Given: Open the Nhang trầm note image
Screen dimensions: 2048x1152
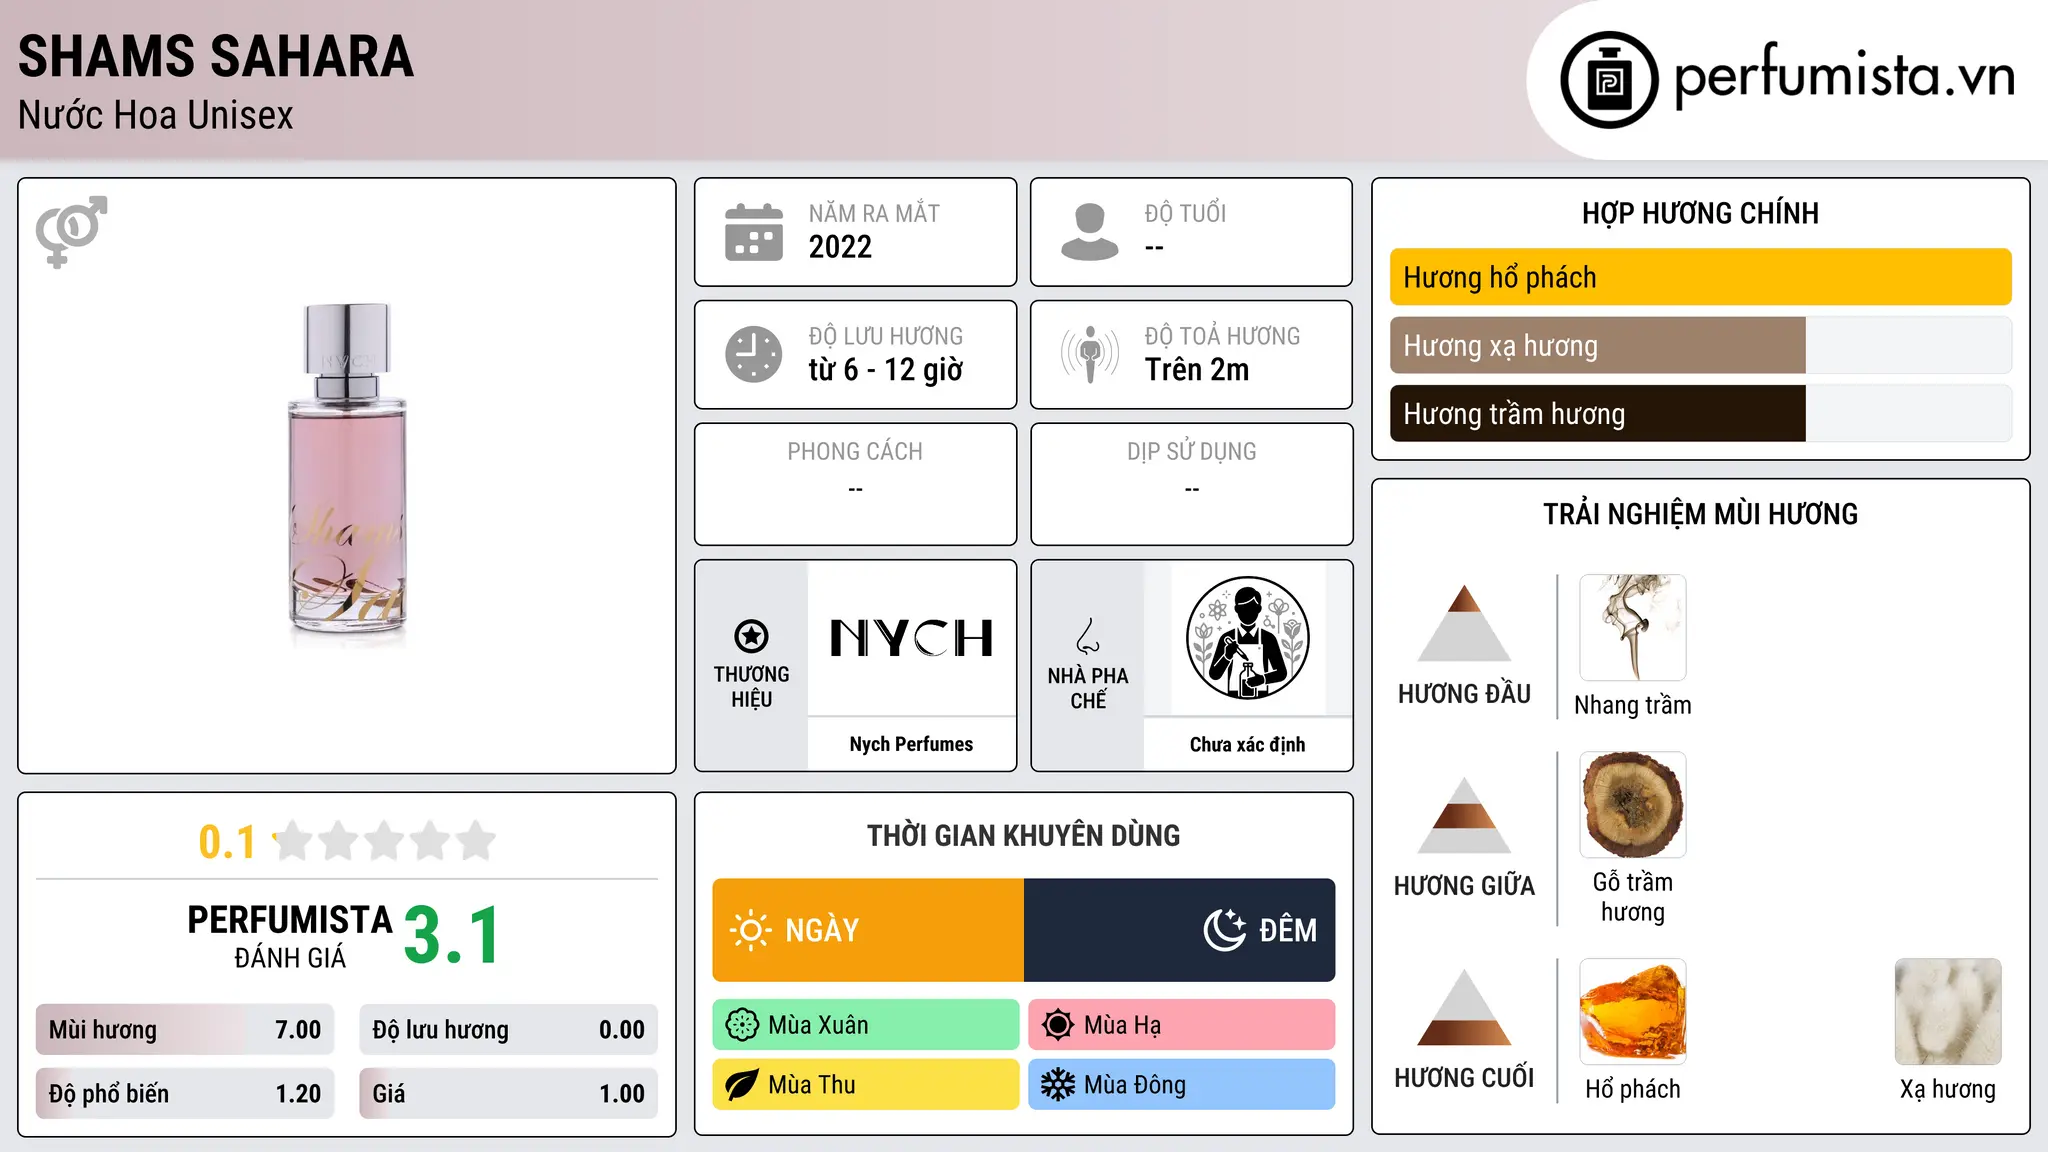Looking at the screenshot, I should tap(1633, 628).
